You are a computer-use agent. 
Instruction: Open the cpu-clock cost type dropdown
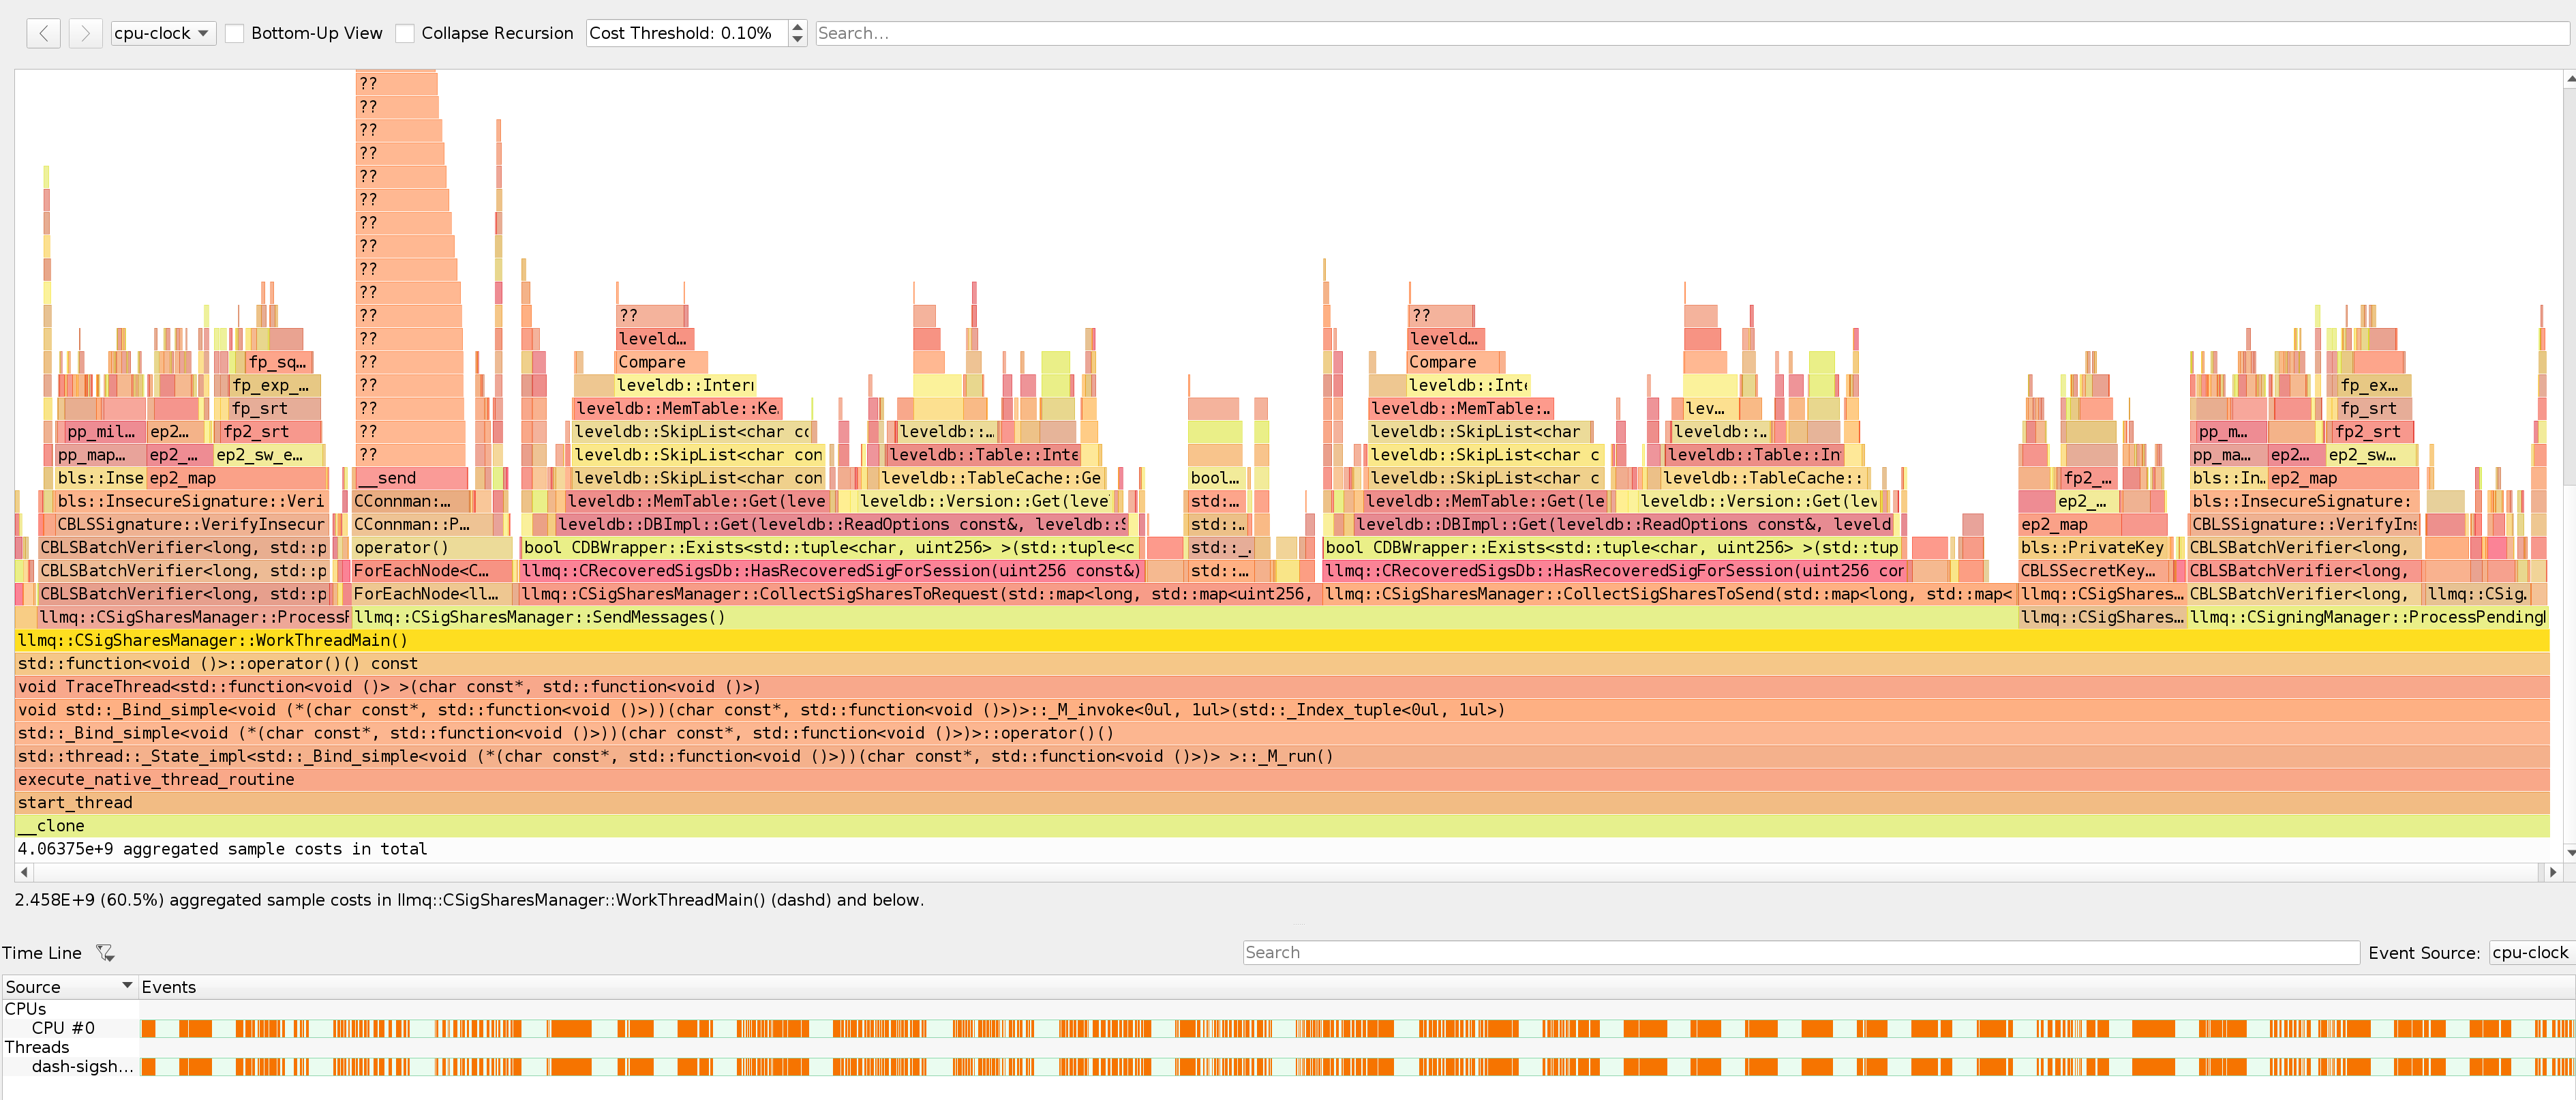[163, 33]
